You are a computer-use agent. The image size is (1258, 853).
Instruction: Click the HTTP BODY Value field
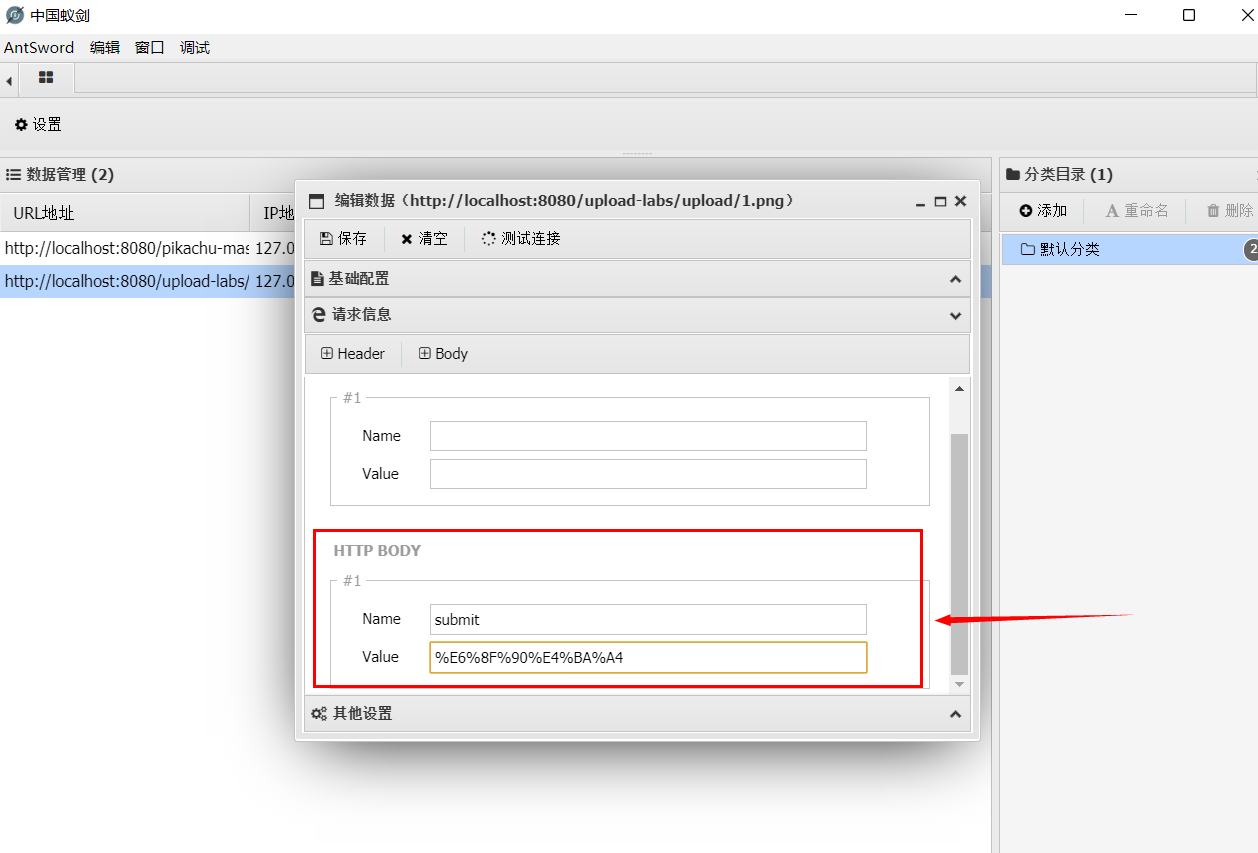tap(648, 657)
